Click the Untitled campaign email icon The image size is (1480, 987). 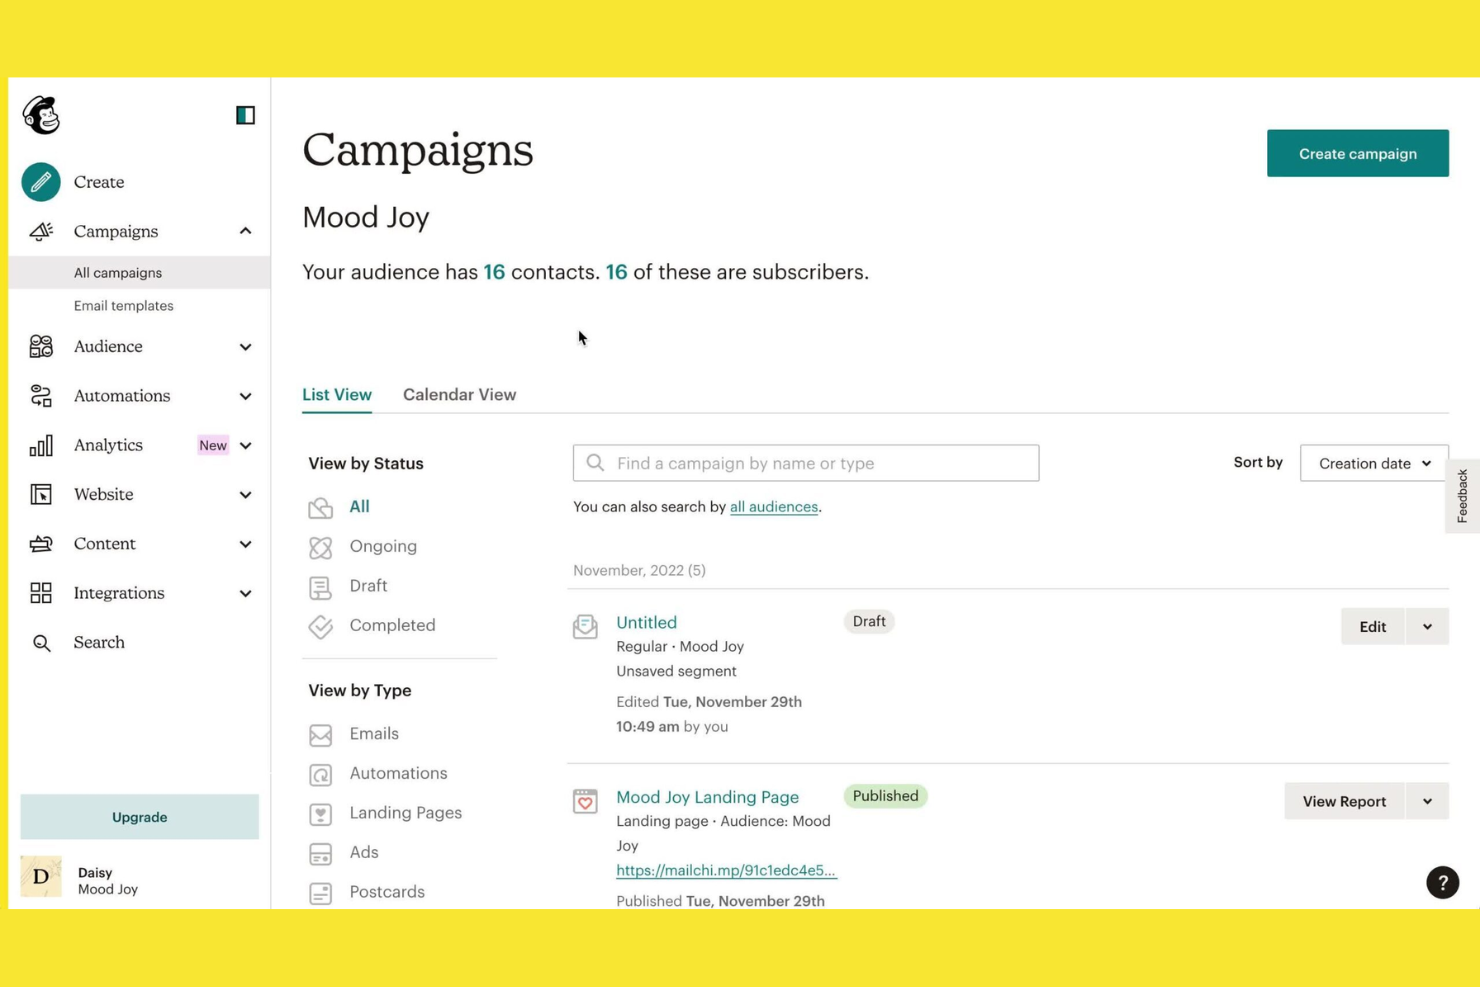coord(585,626)
